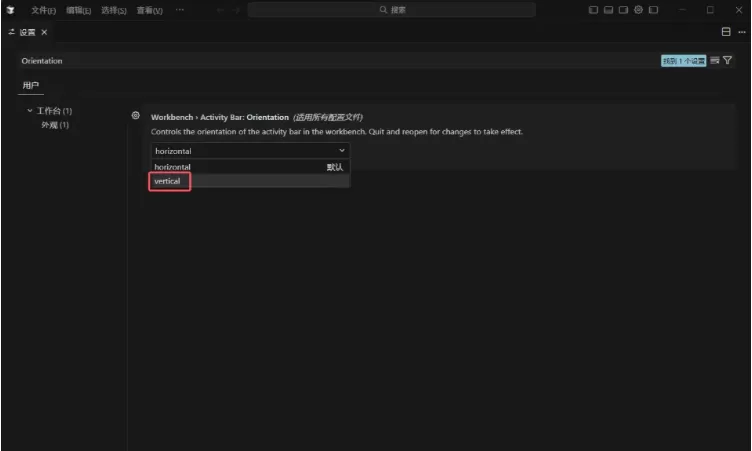Clear settings search input icon
The width and height of the screenshot is (752, 451).
point(715,61)
